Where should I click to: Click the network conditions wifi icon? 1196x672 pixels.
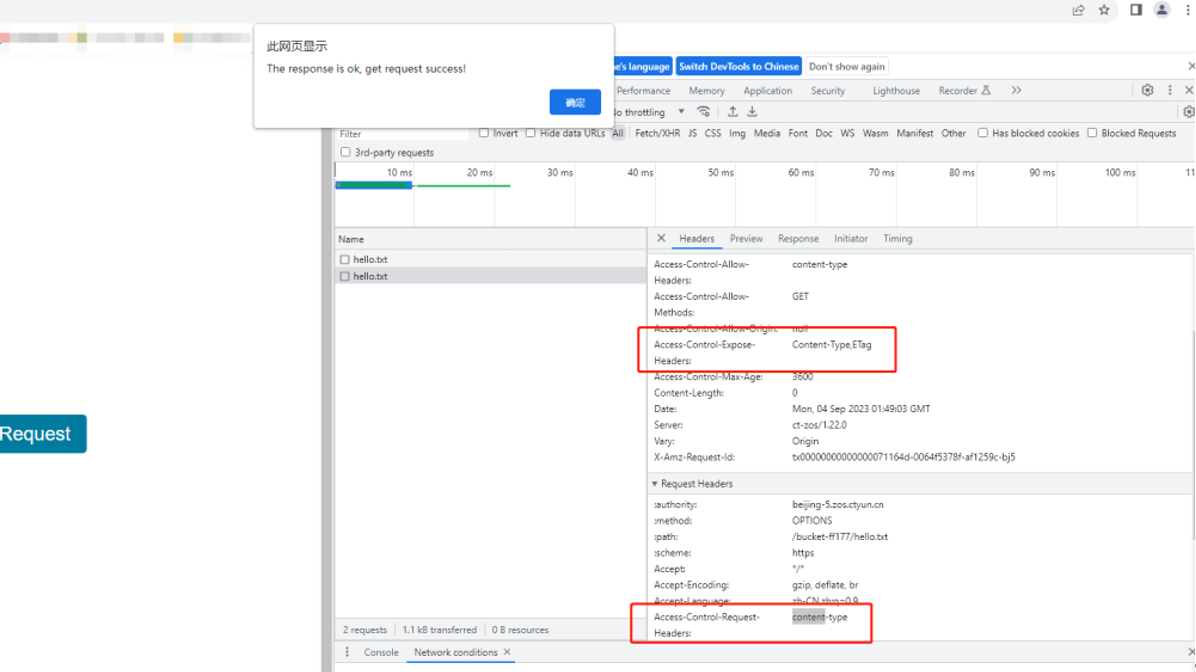pos(704,112)
